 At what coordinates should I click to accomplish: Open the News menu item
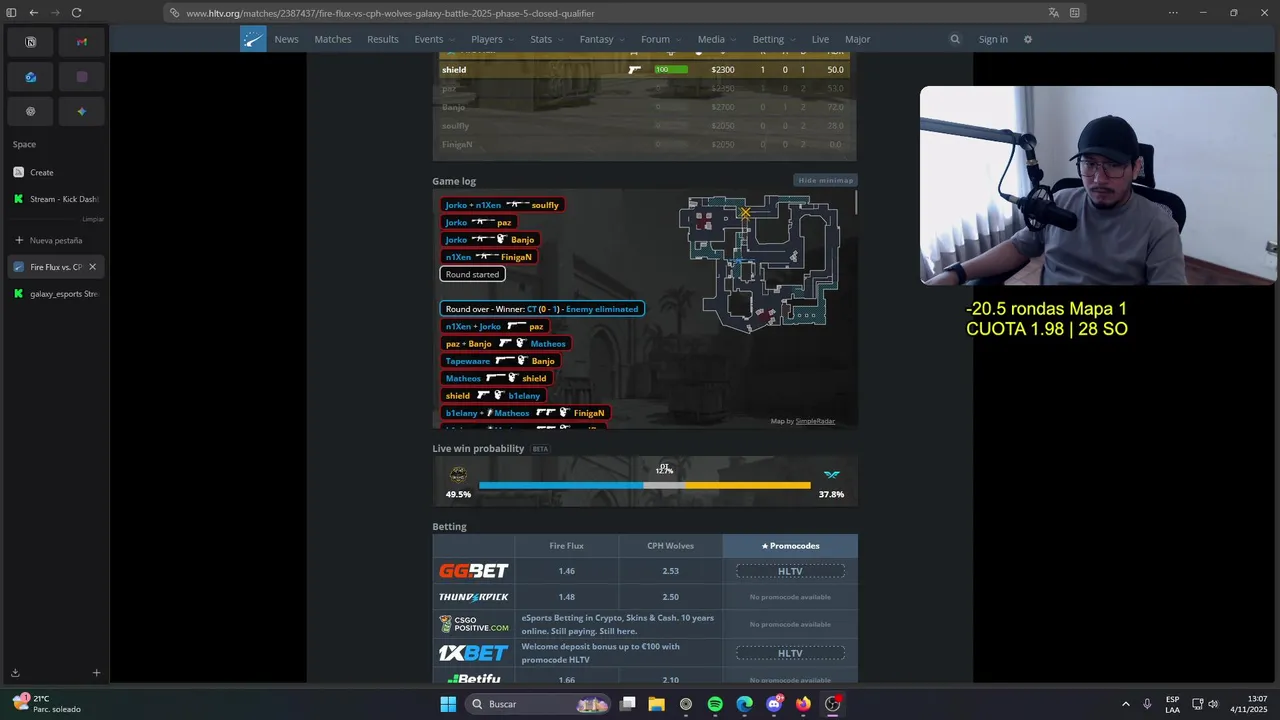(x=286, y=39)
